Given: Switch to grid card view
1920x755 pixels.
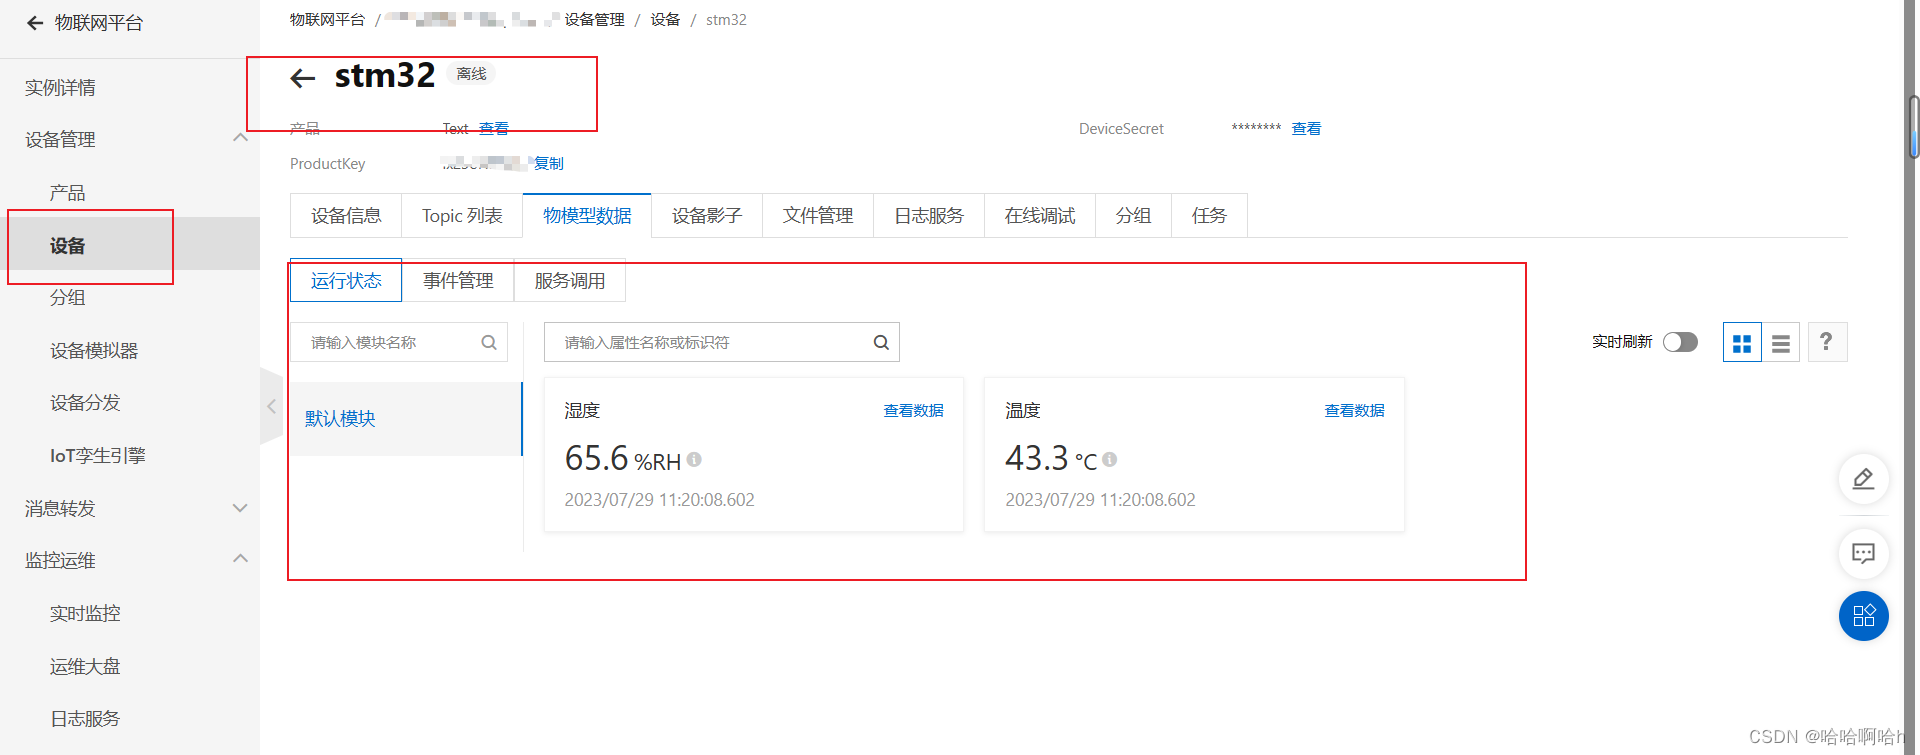Looking at the screenshot, I should (1741, 343).
